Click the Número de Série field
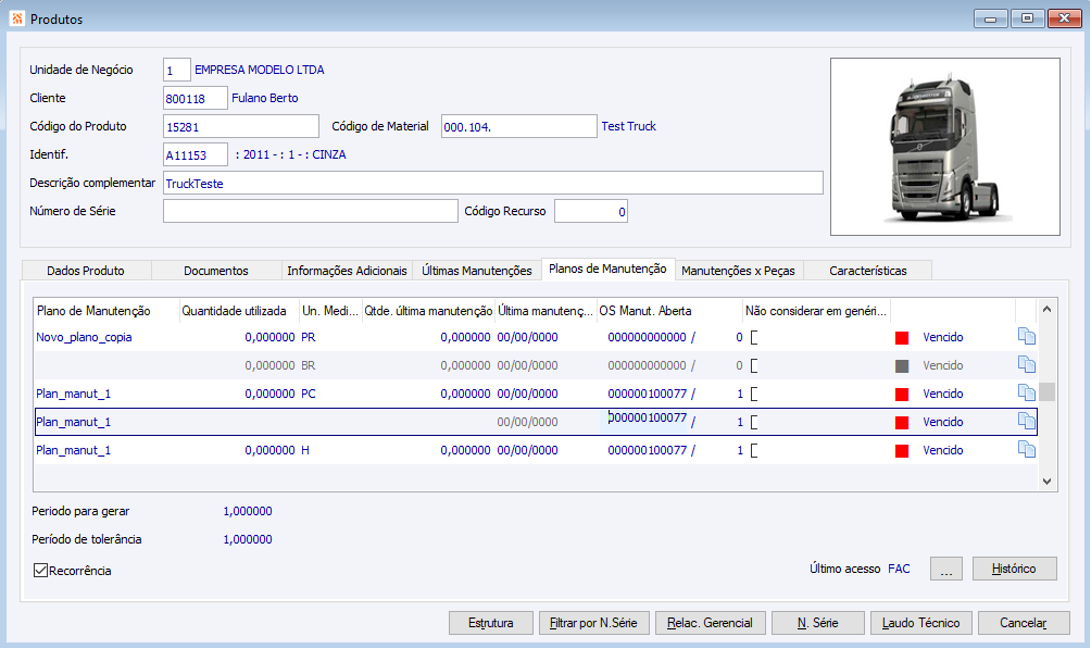This screenshot has height=648, width=1090. click(311, 211)
